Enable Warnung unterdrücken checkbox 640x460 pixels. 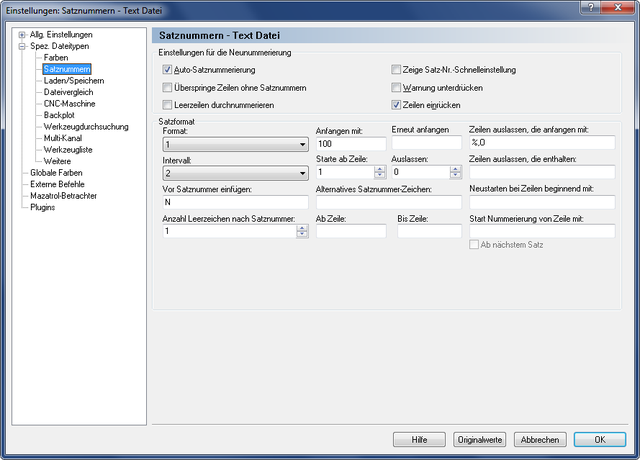click(x=396, y=87)
